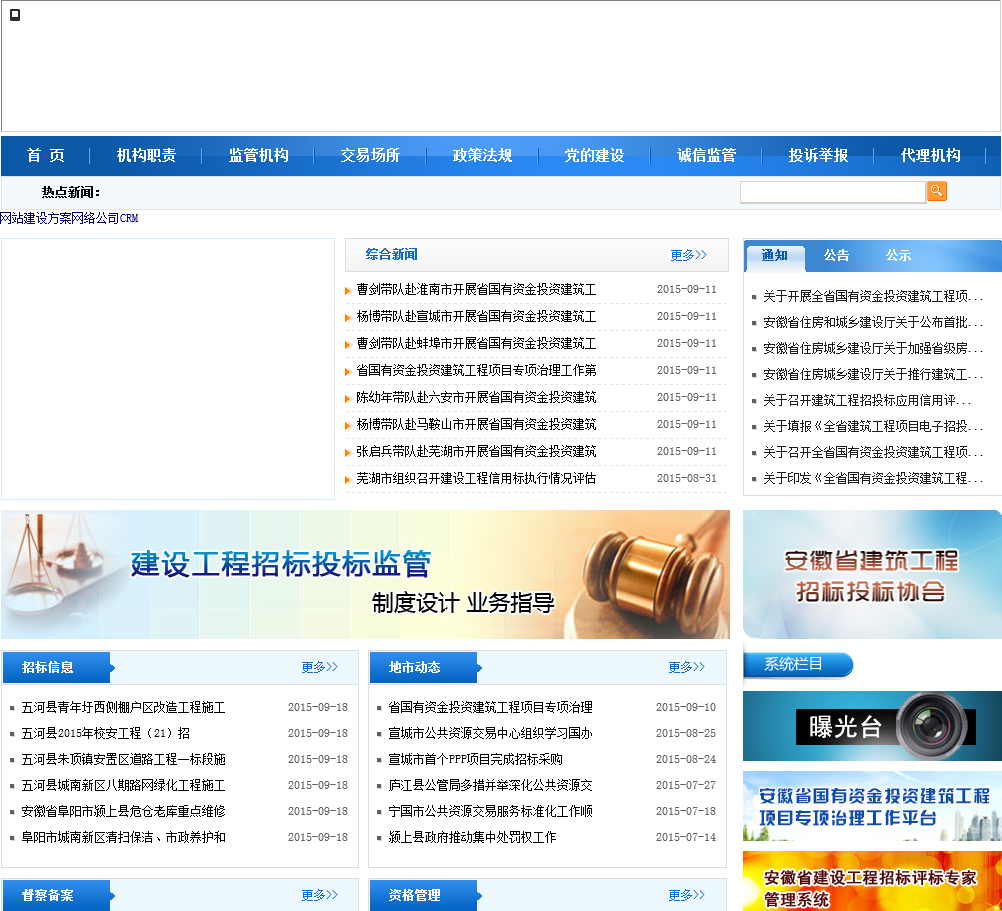Open tender 五河县城南新区八期路网绿化工程施工
The width and height of the screenshot is (1002, 911).
point(123,785)
